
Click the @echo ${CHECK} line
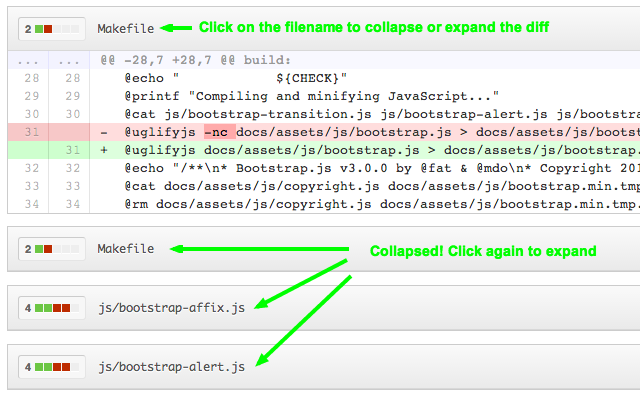[236, 78]
